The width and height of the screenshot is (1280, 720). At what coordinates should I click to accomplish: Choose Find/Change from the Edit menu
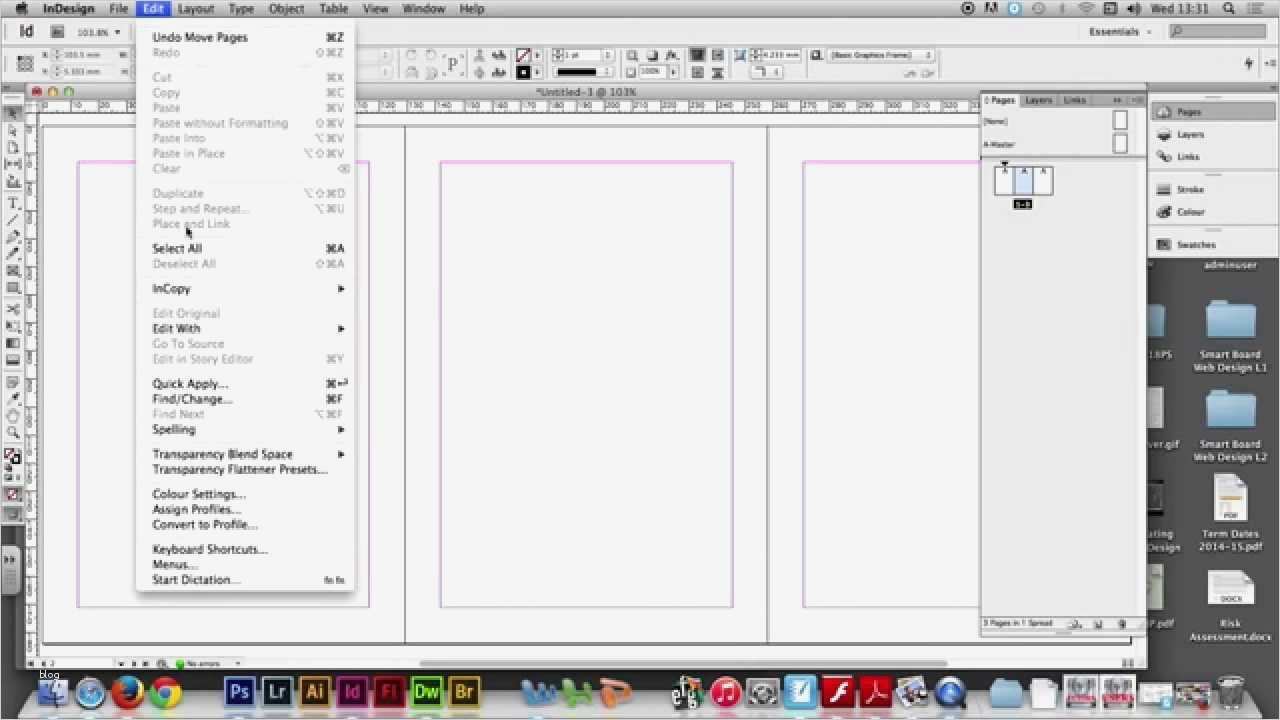pyautogui.click(x=192, y=399)
